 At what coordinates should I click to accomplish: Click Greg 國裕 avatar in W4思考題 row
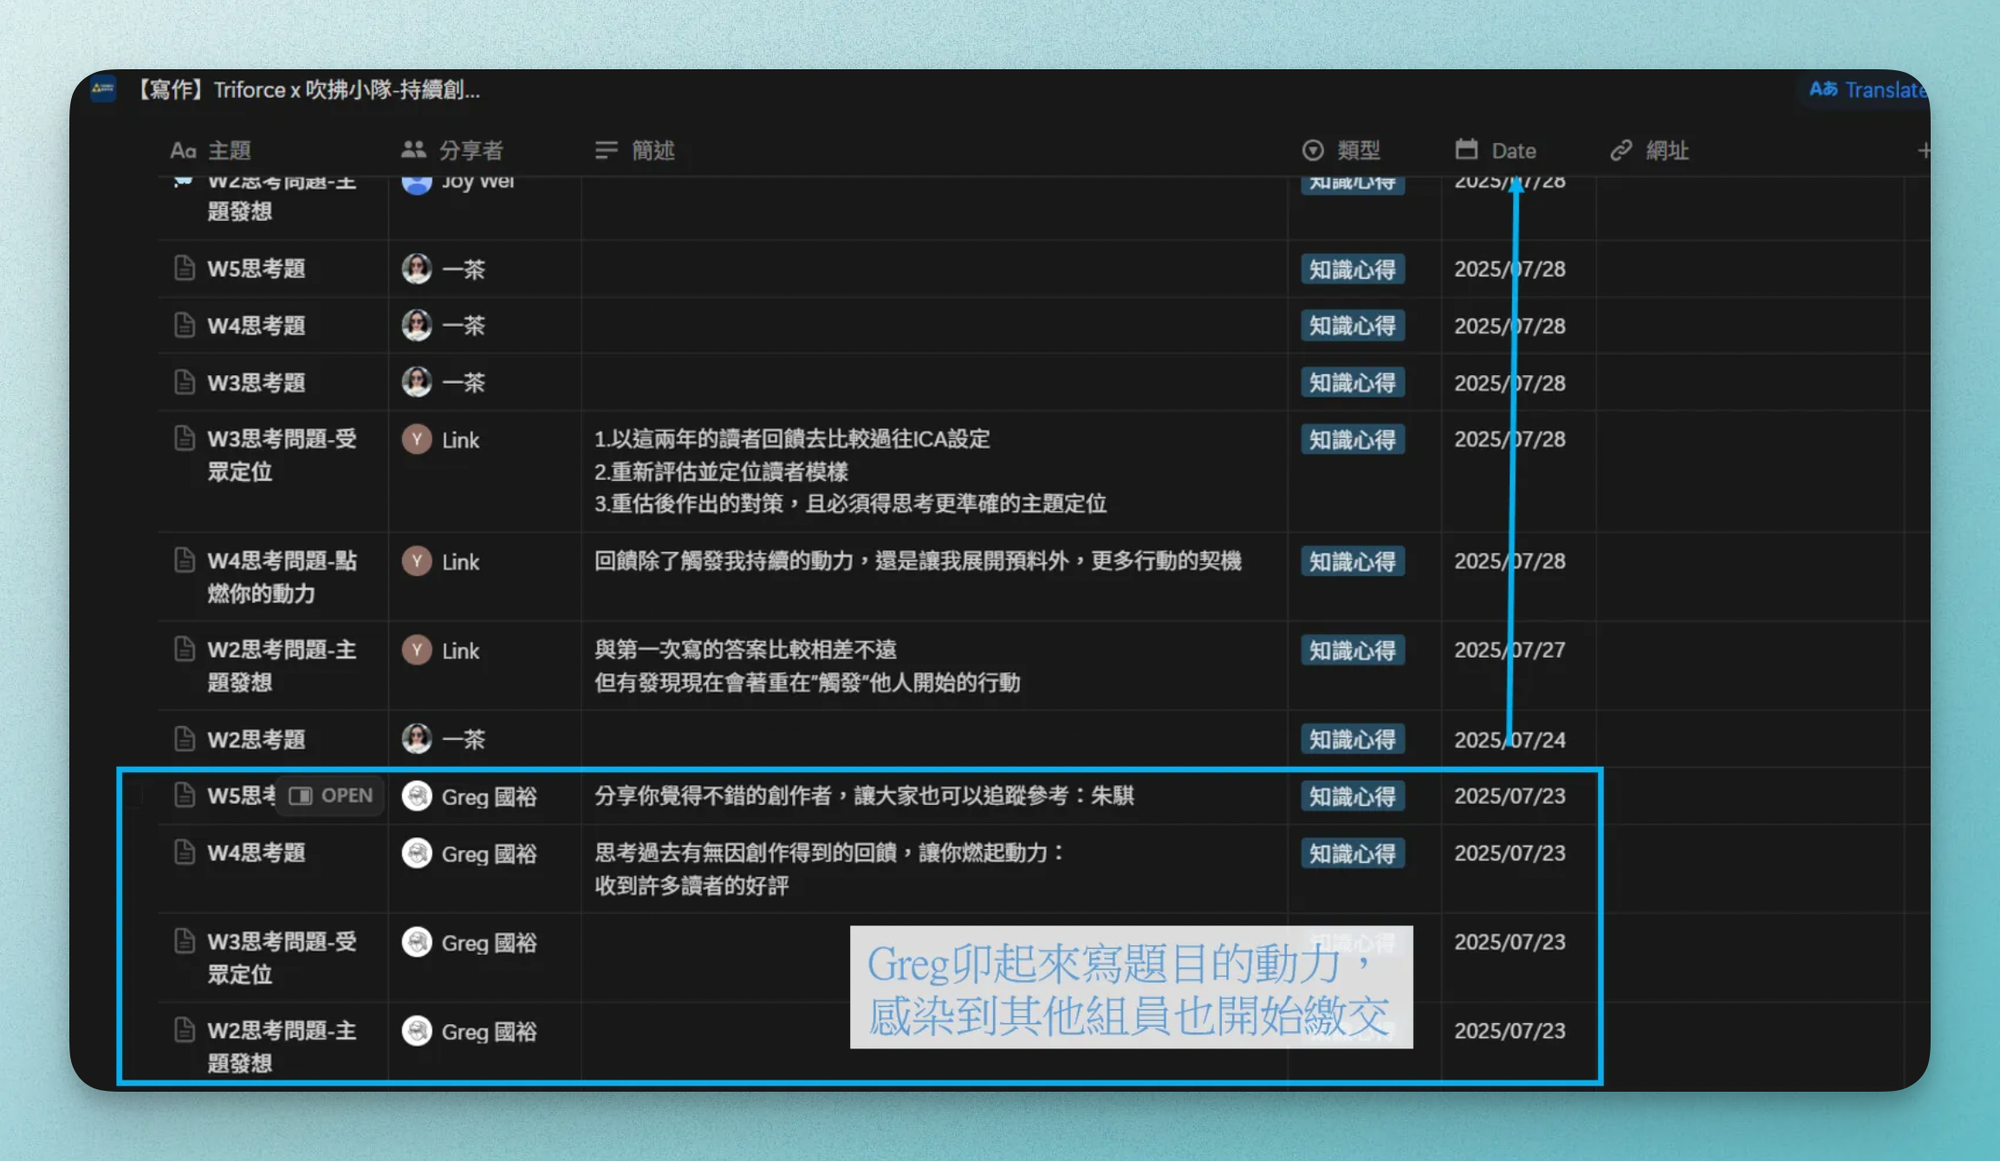coord(416,853)
